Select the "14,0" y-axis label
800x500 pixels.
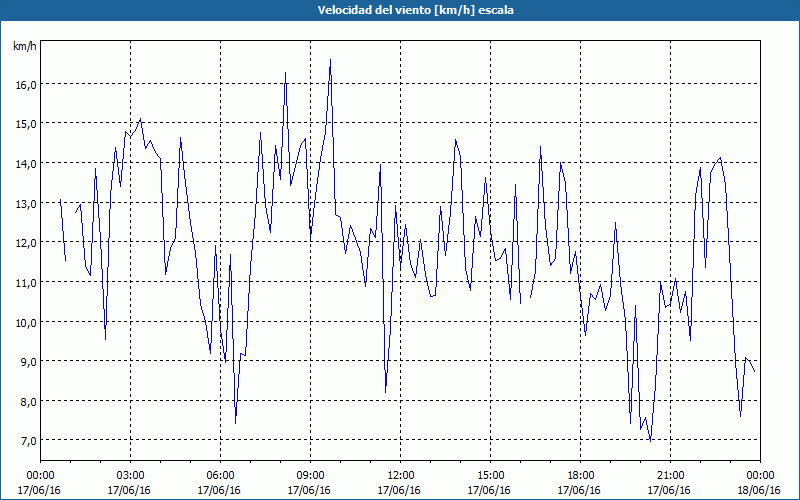(x=26, y=164)
